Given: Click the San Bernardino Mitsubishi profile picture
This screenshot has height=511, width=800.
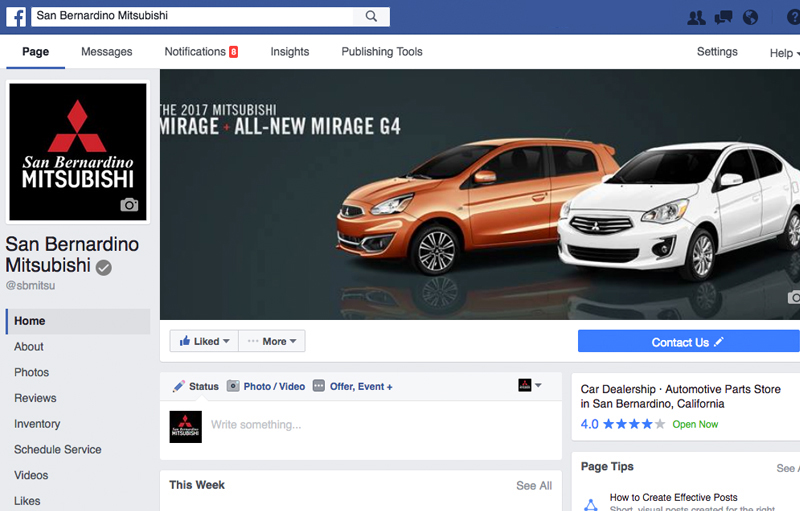Looking at the screenshot, I should point(78,152).
